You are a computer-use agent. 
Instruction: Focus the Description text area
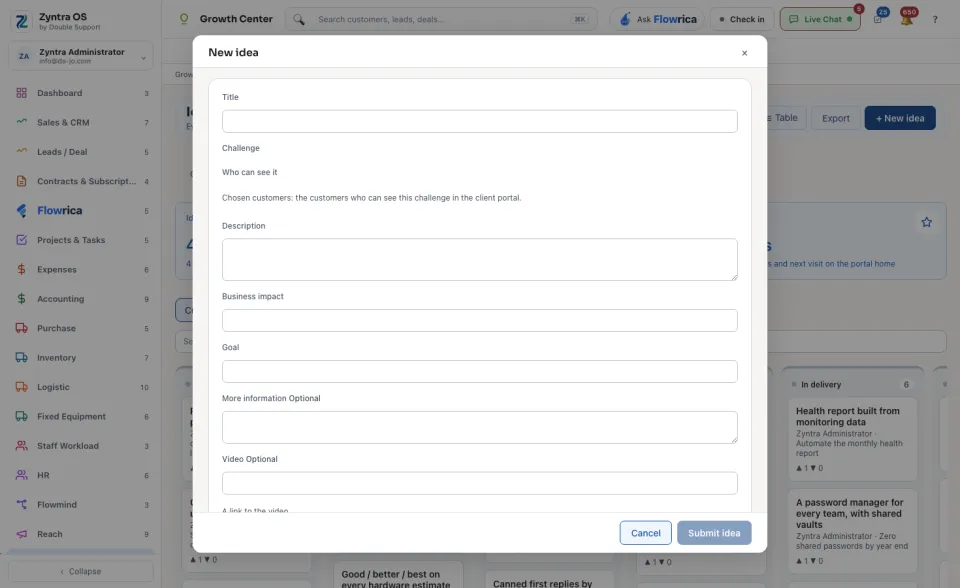tap(479, 260)
